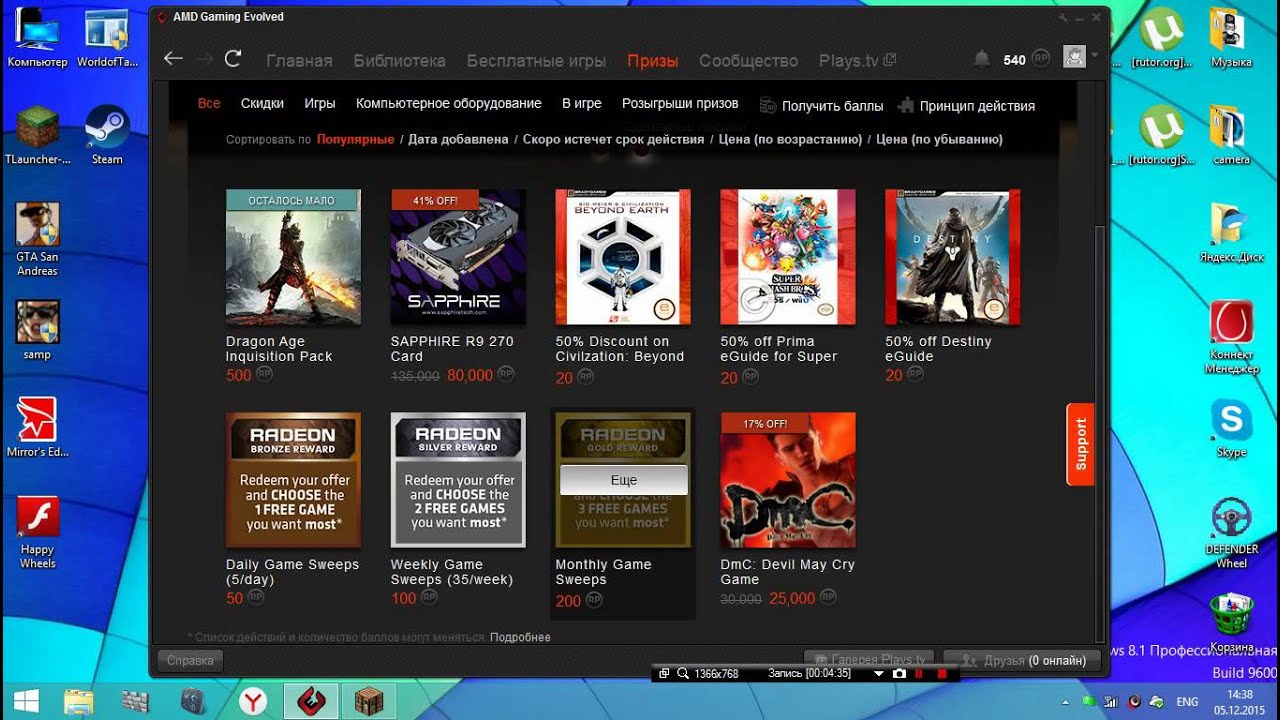The width and height of the screenshot is (1280, 720).
Task: Sort by Дата добавлена
Action: coord(458,140)
